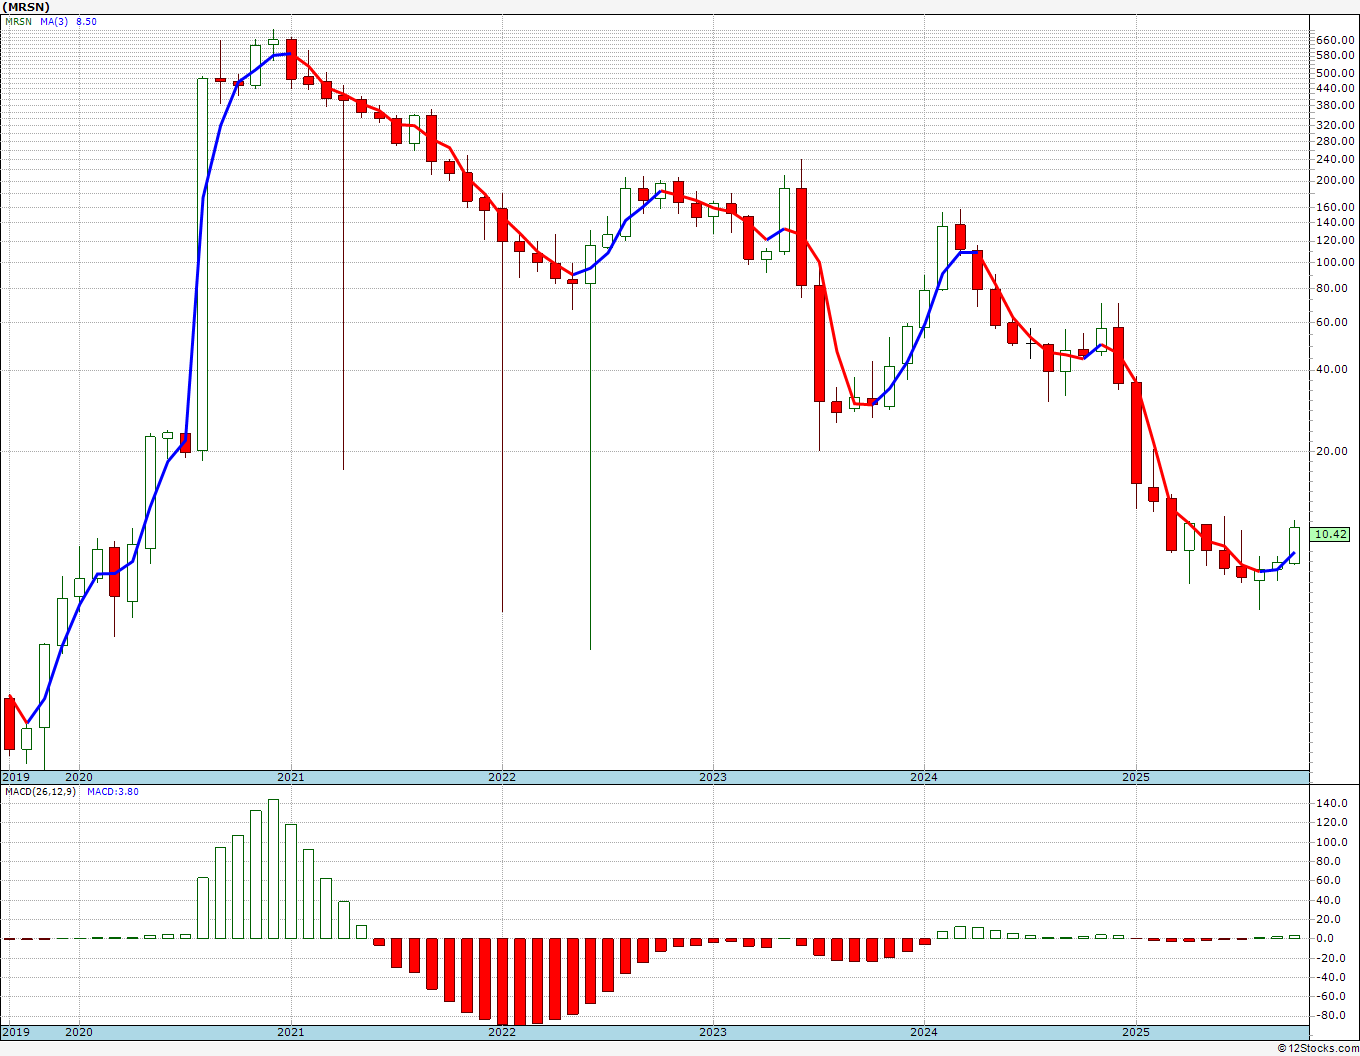
Task: Select 2023 on the price chart time axis
Action: 712,777
